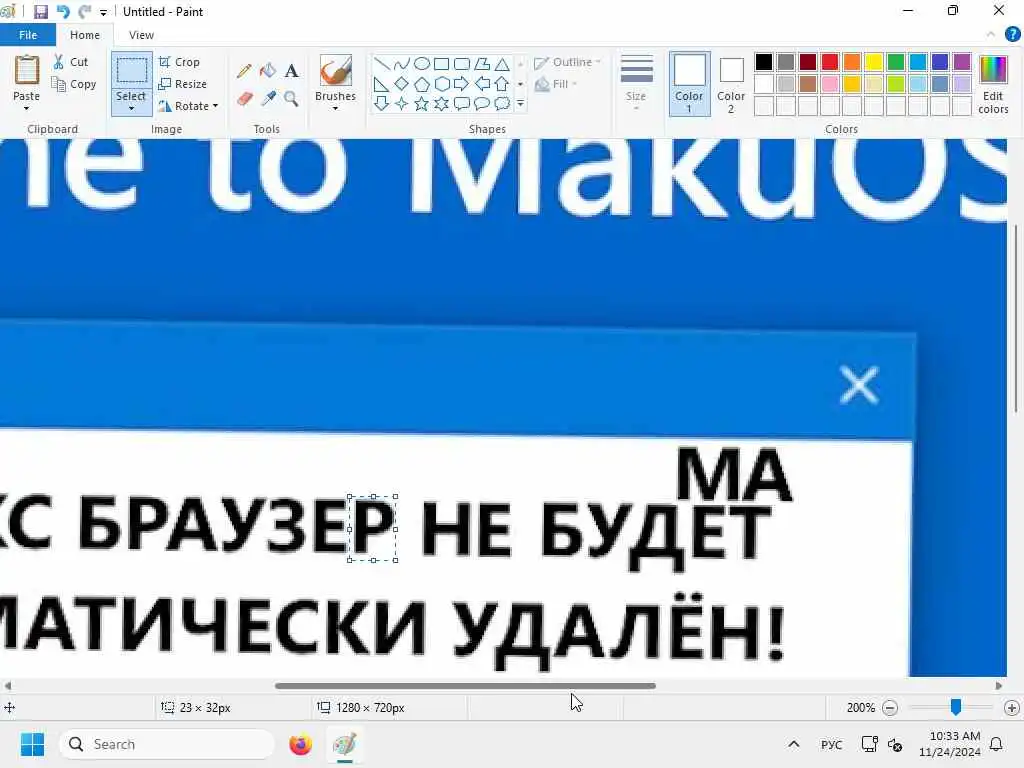
Task: Choose the Rounded rectangle shape
Action: tap(462, 64)
